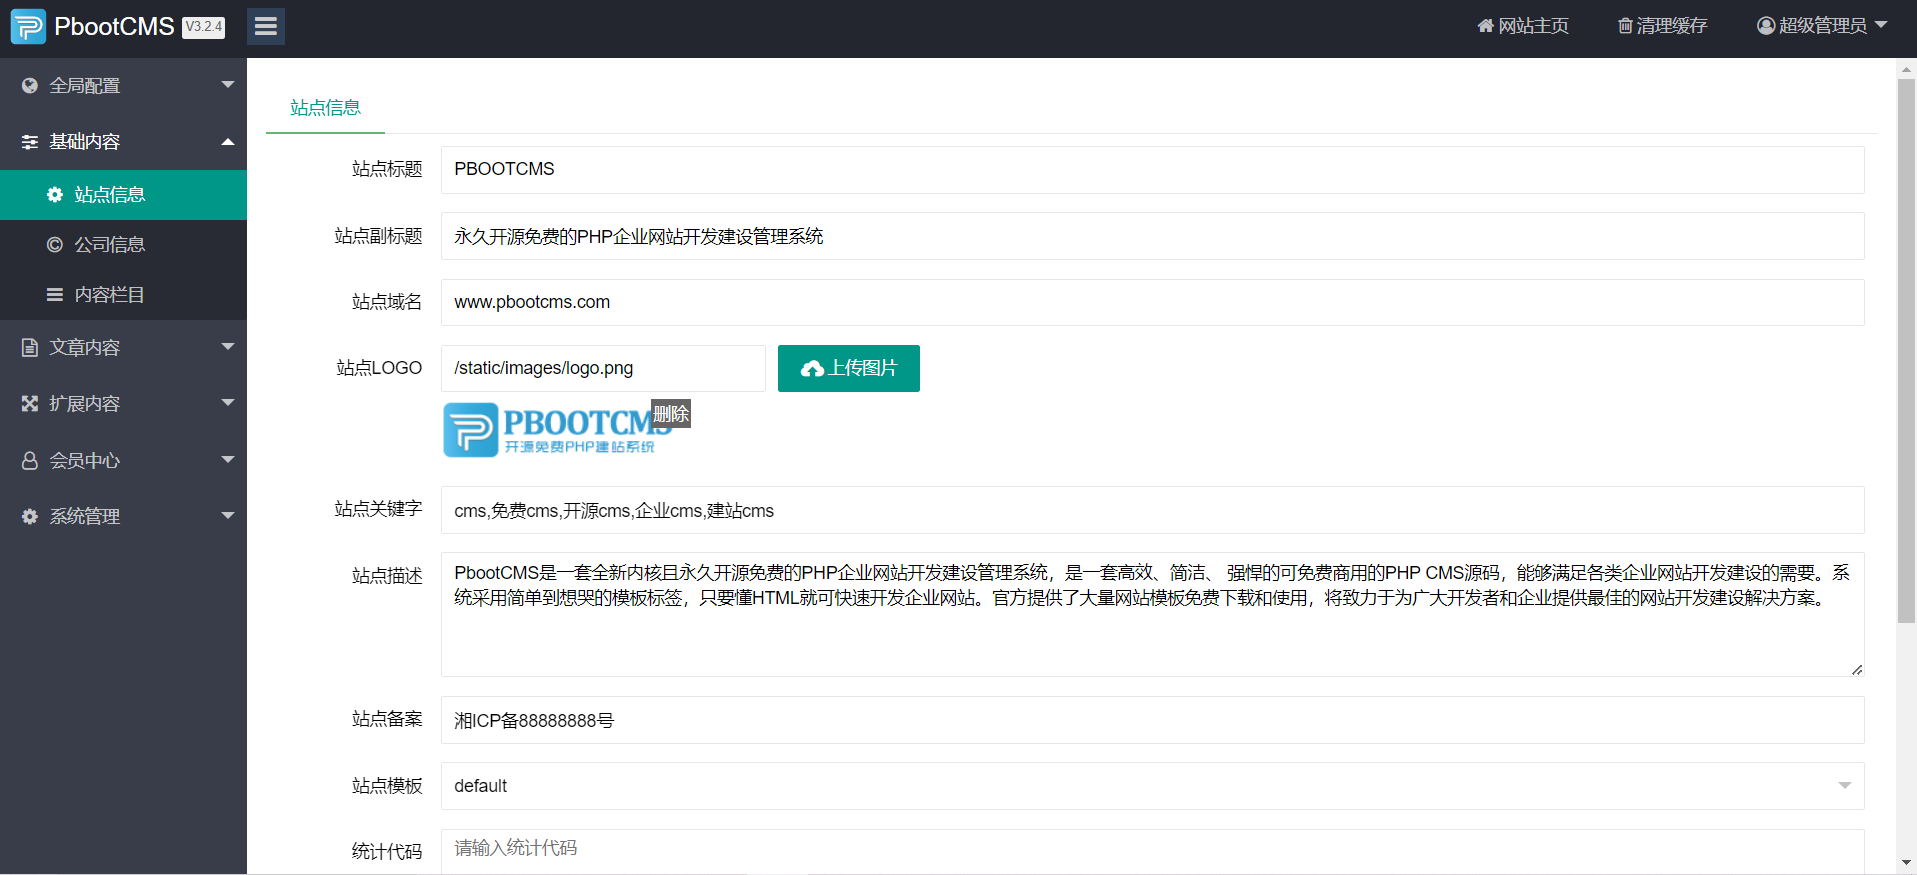Click the PbootCMS logo icon
The width and height of the screenshot is (1917, 875).
[28, 27]
